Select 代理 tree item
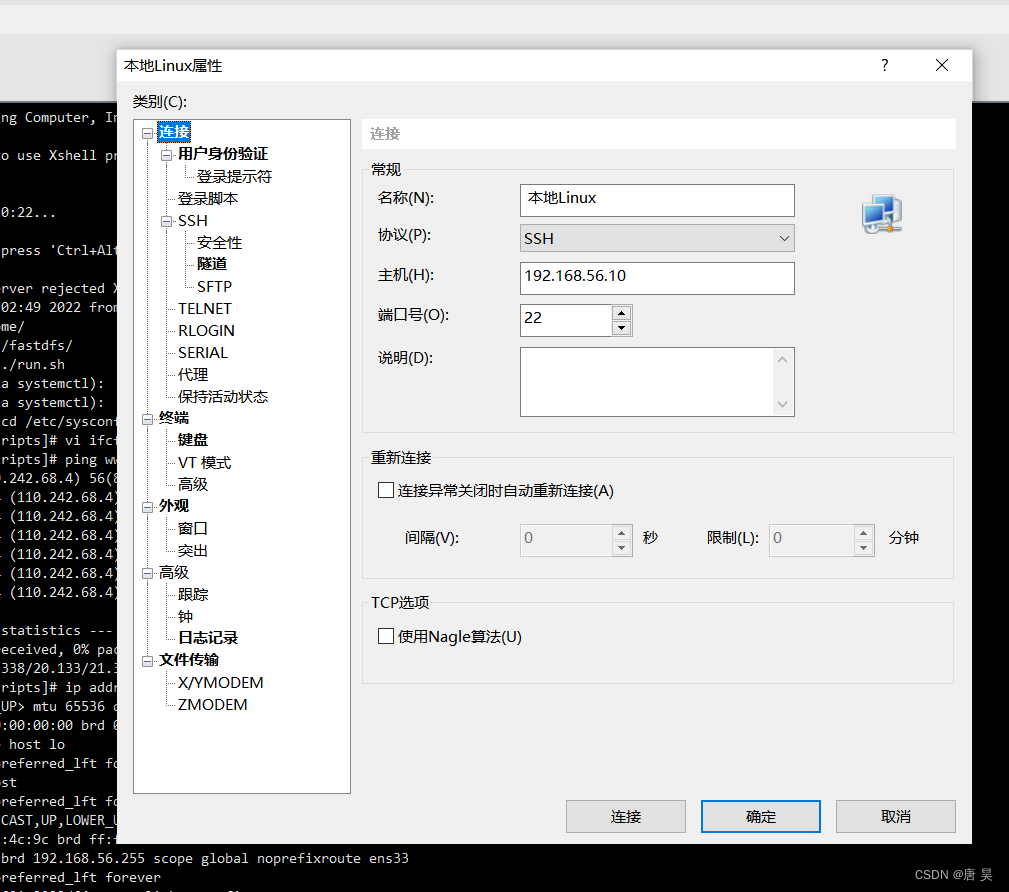The height and width of the screenshot is (892, 1009). pyautogui.click(x=192, y=375)
